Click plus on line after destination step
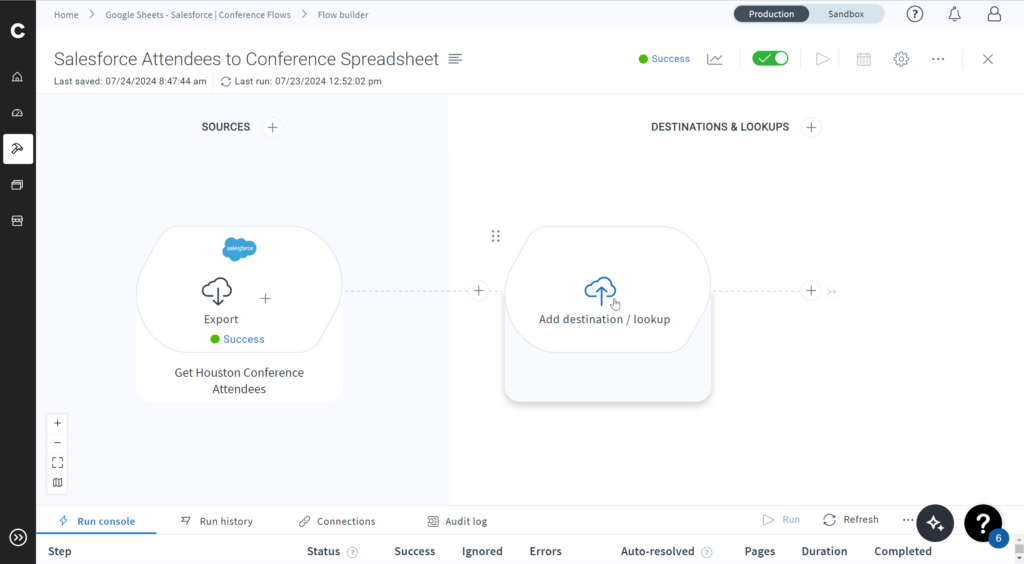1024x564 pixels. pyautogui.click(x=811, y=290)
